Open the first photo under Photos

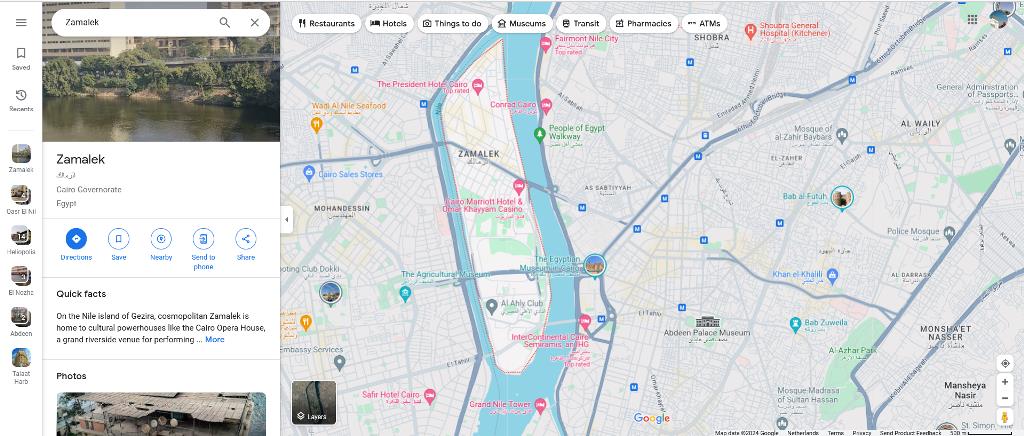(161, 414)
